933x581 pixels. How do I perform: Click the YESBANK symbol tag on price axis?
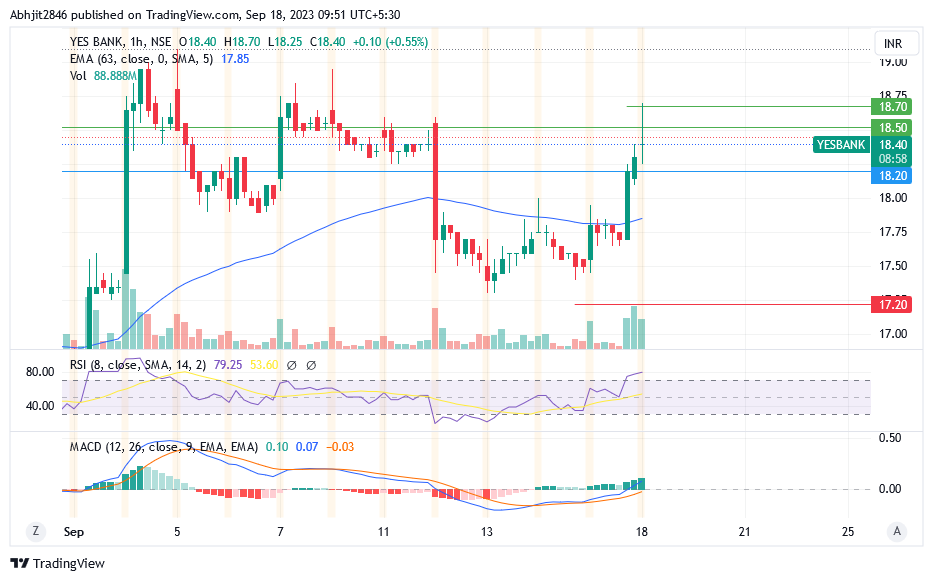[x=841, y=145]
